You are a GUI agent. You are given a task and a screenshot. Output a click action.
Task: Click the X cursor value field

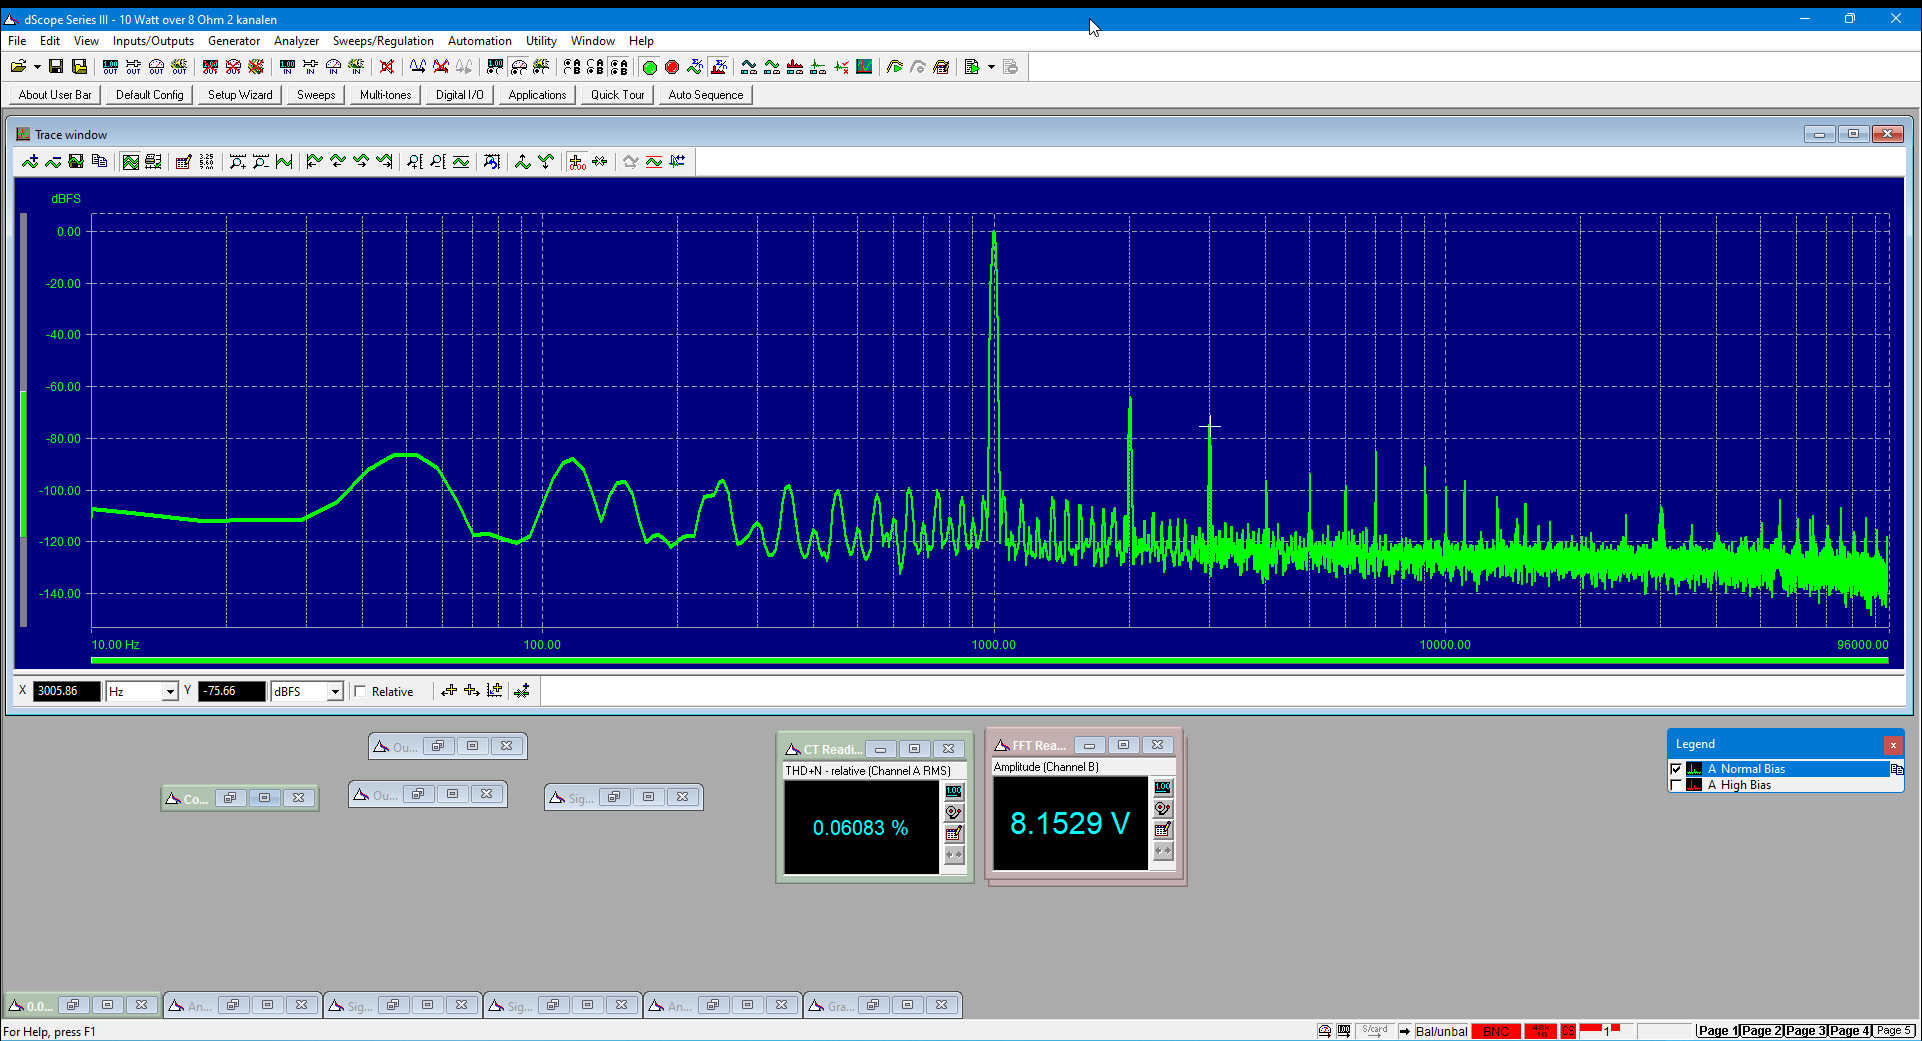[67, 691]
